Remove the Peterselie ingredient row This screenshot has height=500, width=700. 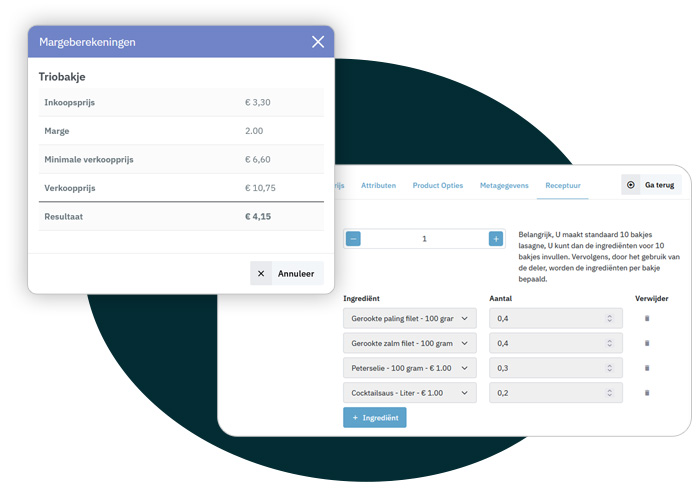coord(646,368)
